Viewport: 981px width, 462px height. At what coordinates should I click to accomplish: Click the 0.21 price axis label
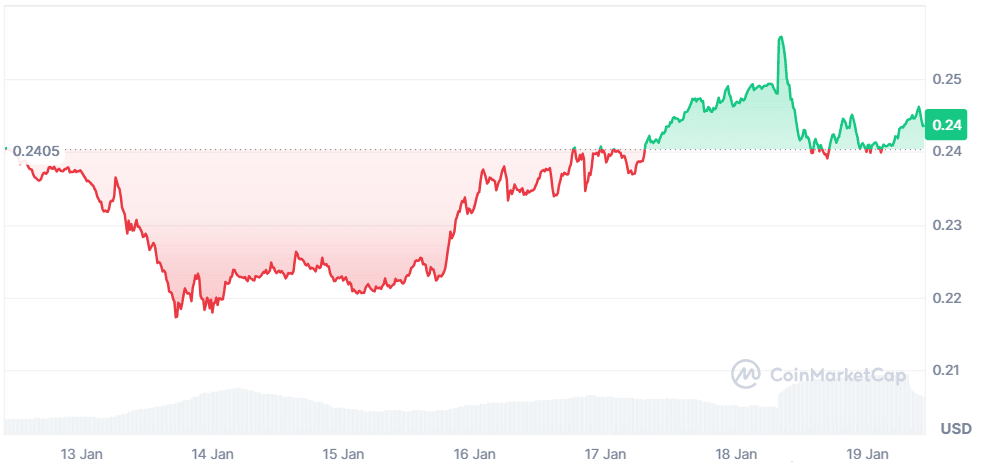coord(946,371)
